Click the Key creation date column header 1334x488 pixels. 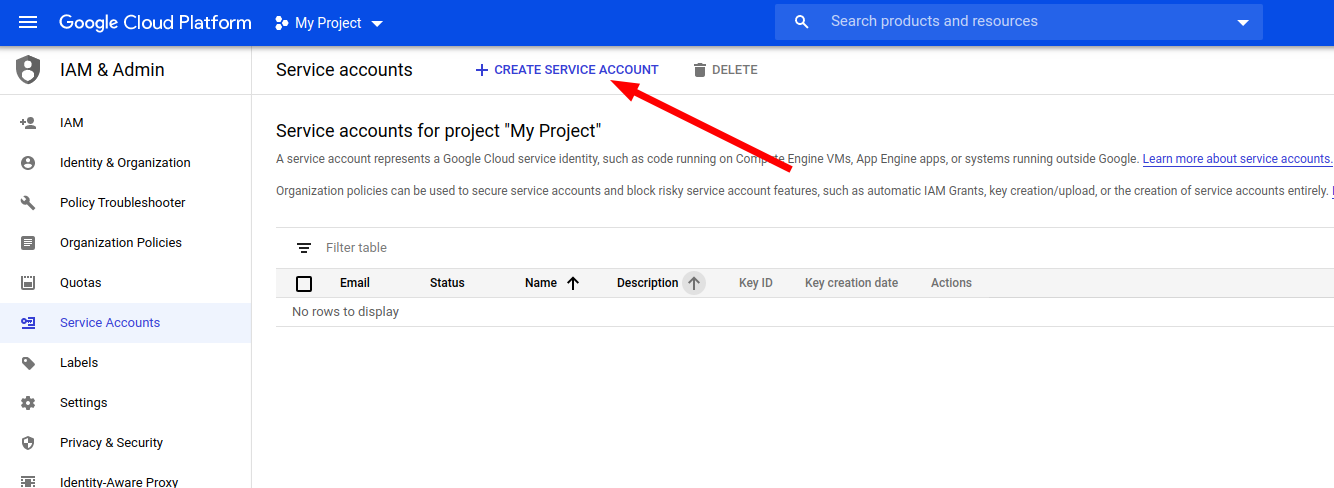tap(852, 283)
